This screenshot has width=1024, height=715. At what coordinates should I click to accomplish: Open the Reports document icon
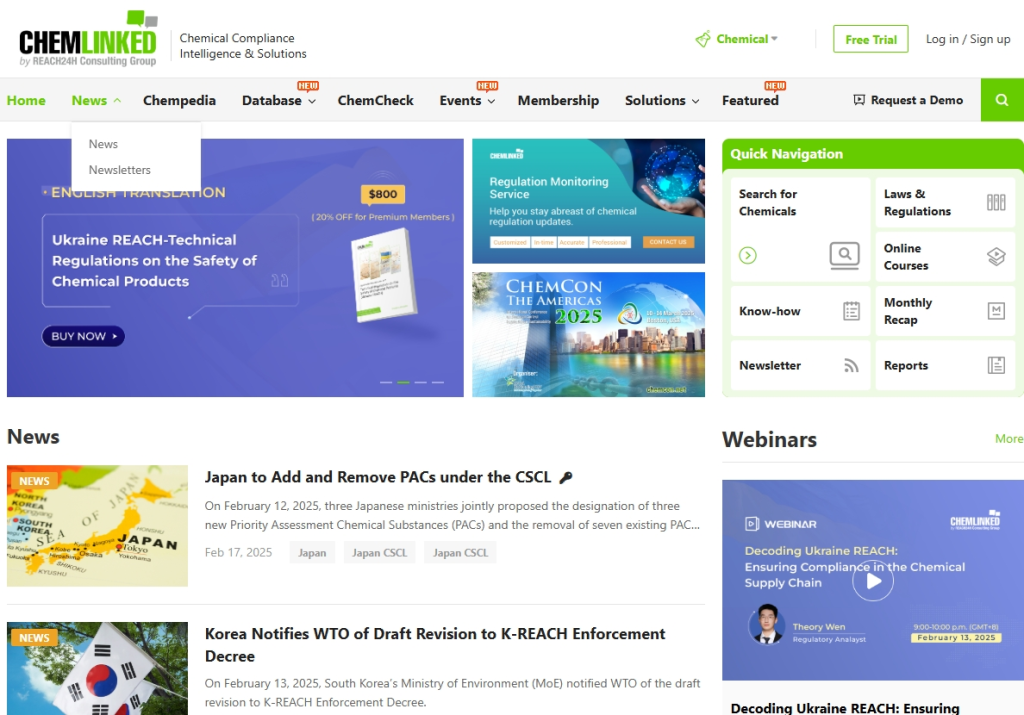coord(995,366)
